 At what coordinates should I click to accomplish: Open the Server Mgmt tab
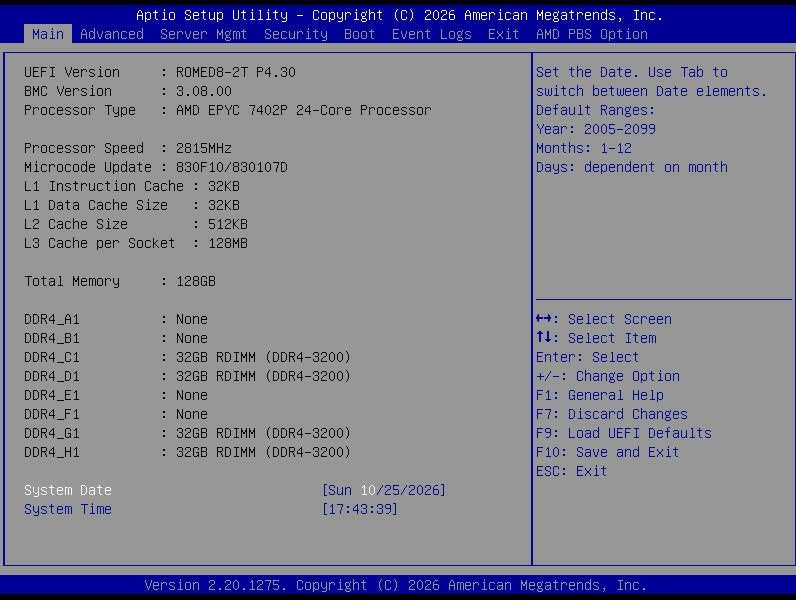coord(203,34)
